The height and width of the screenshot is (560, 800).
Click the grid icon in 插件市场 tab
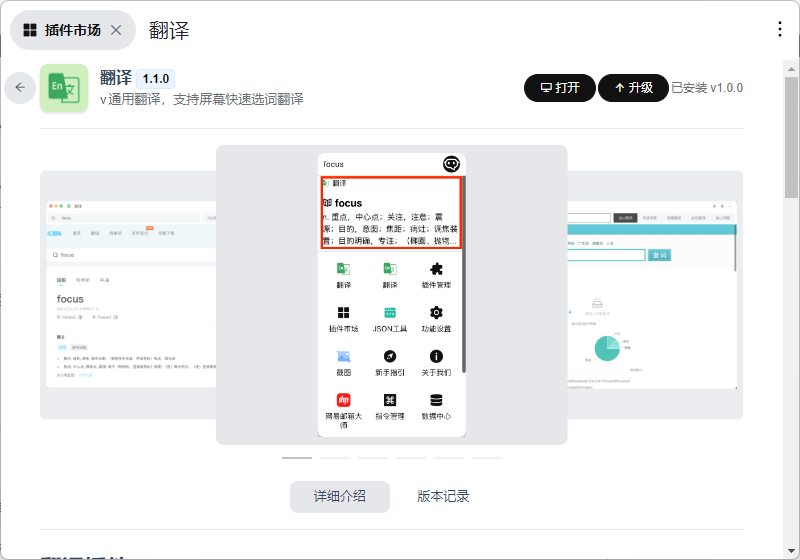pyautogui.click(x=30, y=30)
